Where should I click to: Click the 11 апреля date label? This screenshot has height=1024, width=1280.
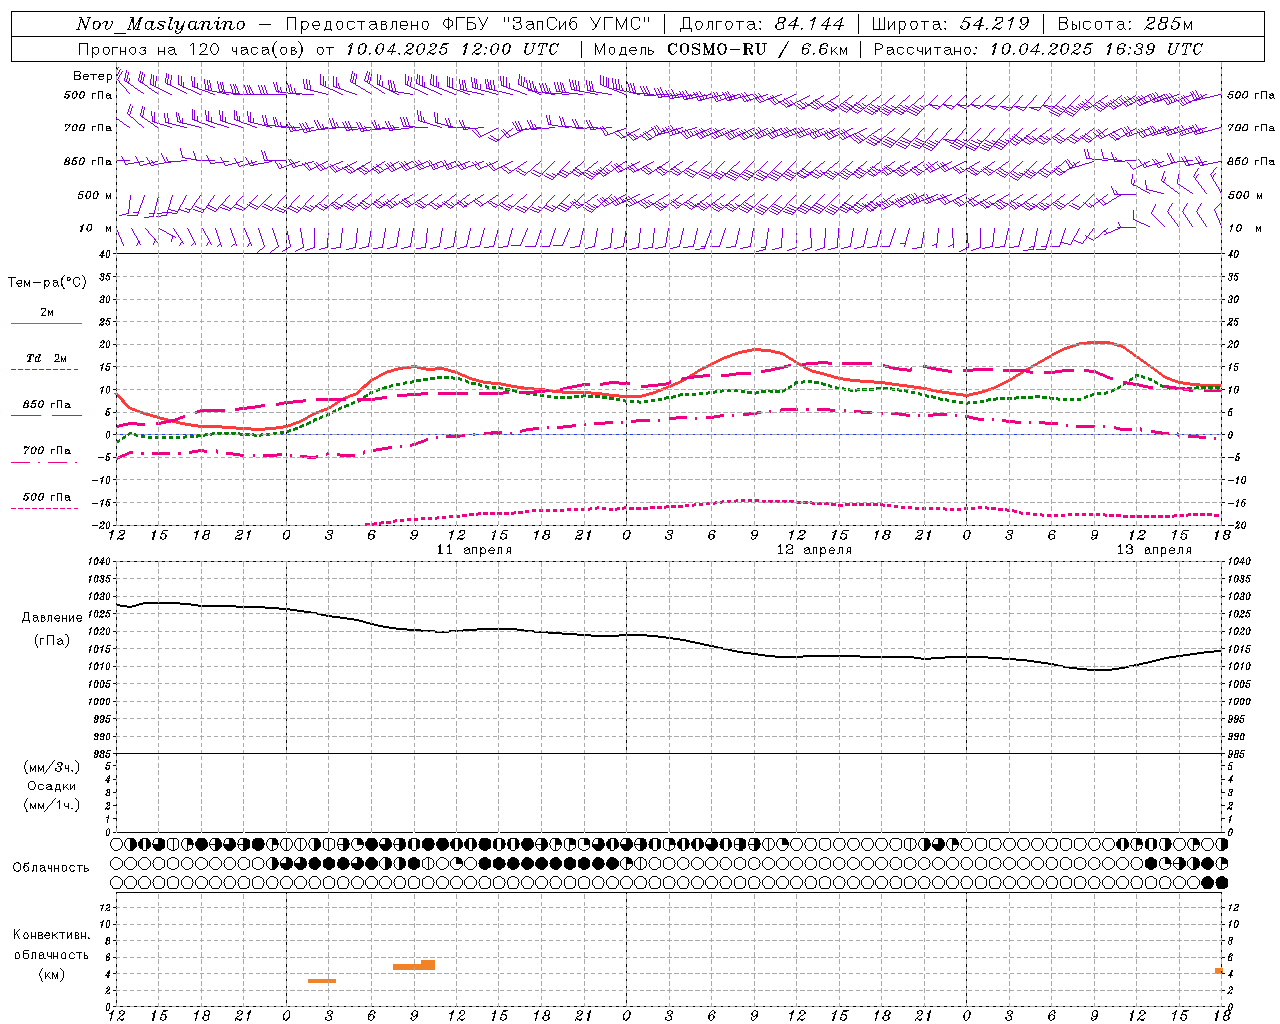(474, 550)
